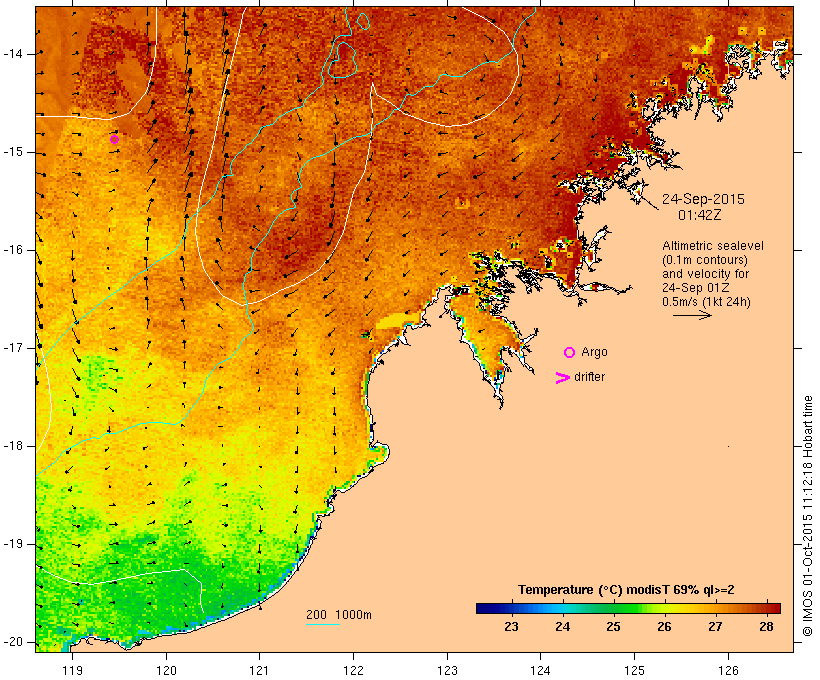Click the longitude label 124
820x680 pixels.
(x=540, y=670)
